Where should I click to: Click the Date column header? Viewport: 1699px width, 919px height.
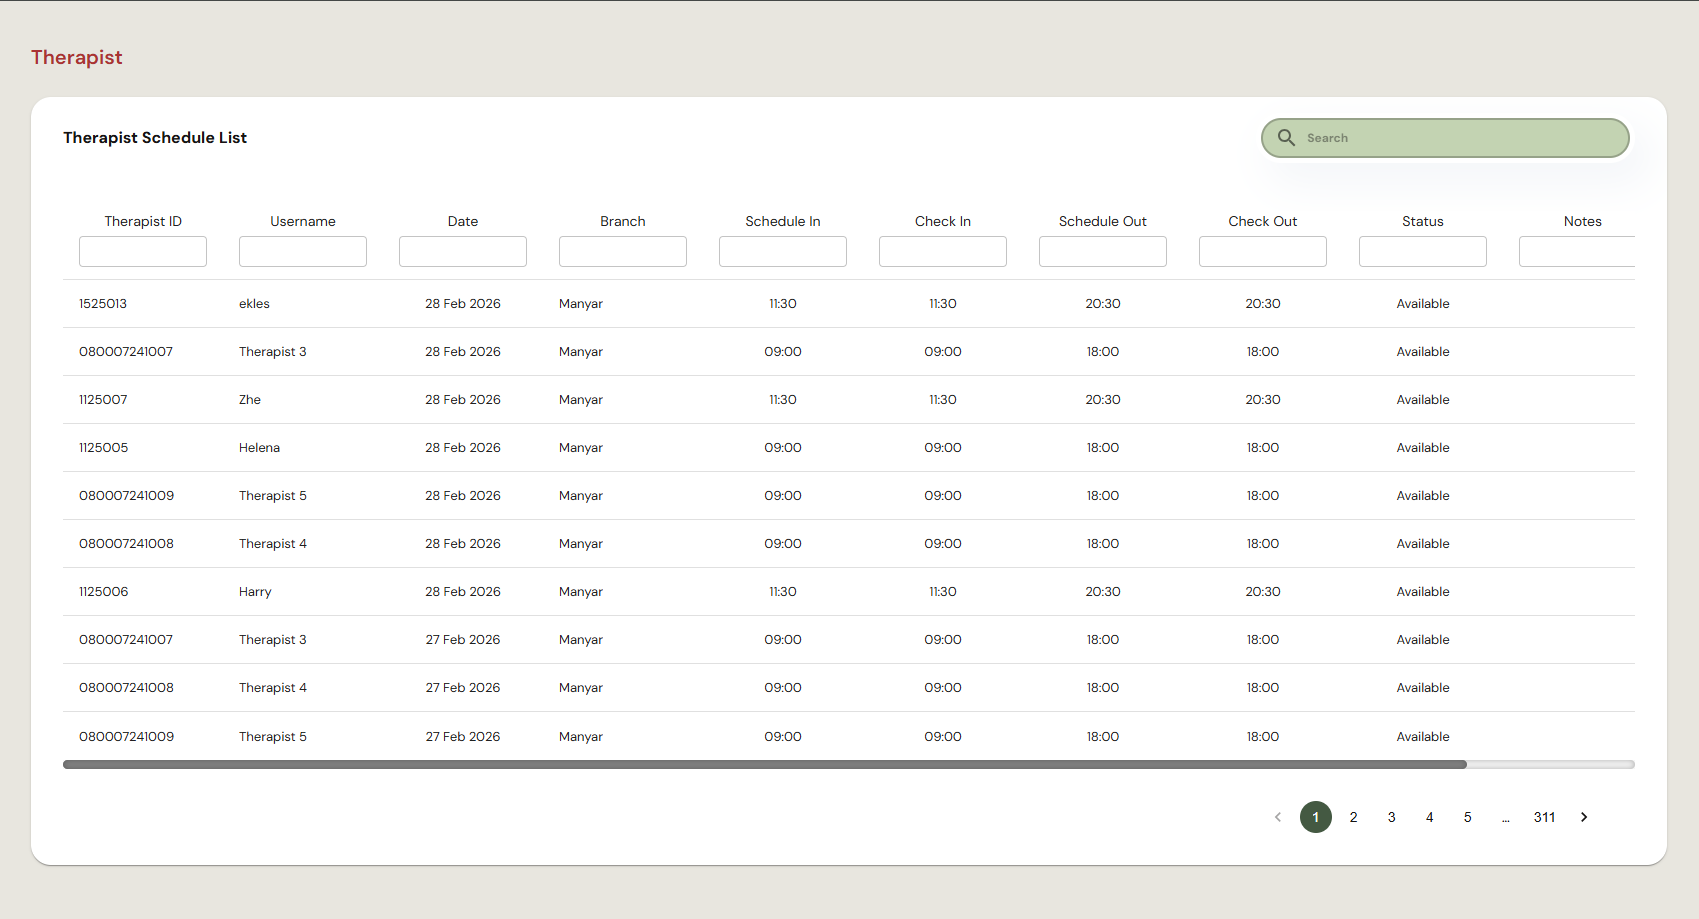(463, 221)
